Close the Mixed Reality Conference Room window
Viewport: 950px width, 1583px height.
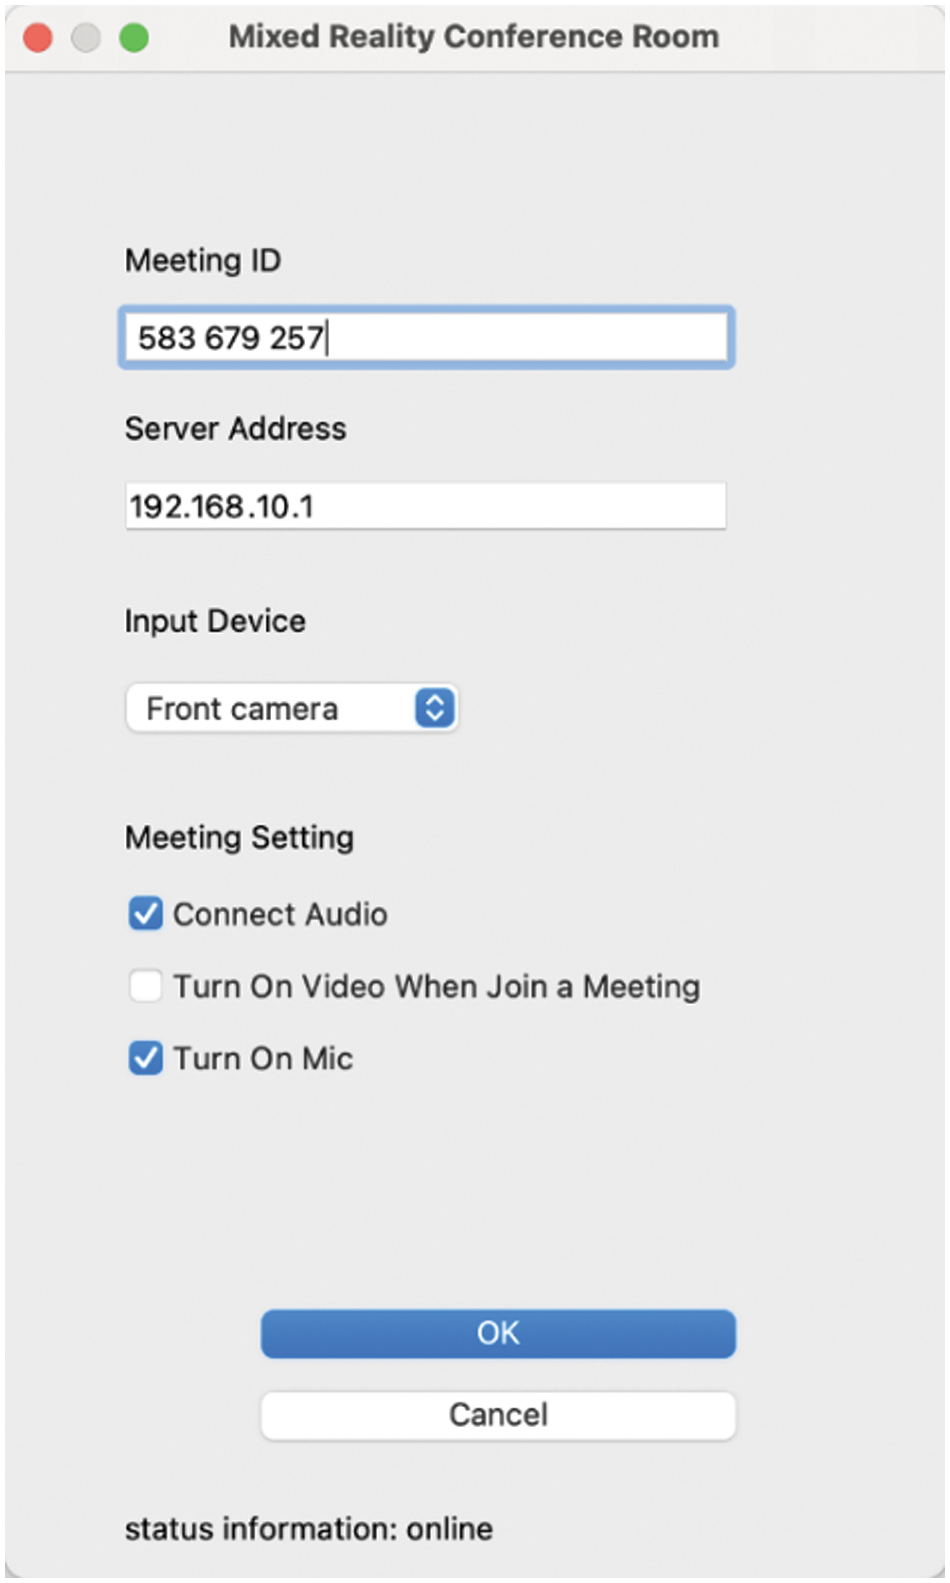pos(38,38)
